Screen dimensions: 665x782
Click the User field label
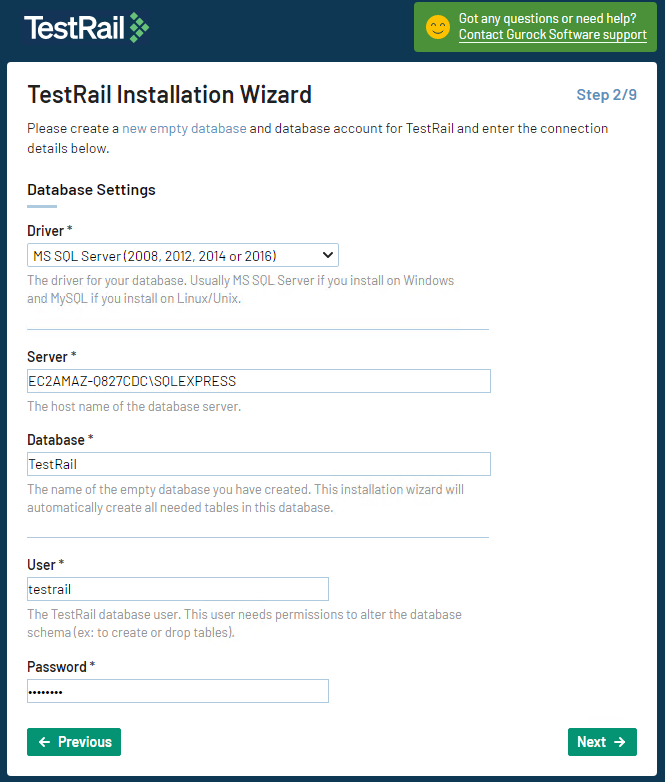45,565
